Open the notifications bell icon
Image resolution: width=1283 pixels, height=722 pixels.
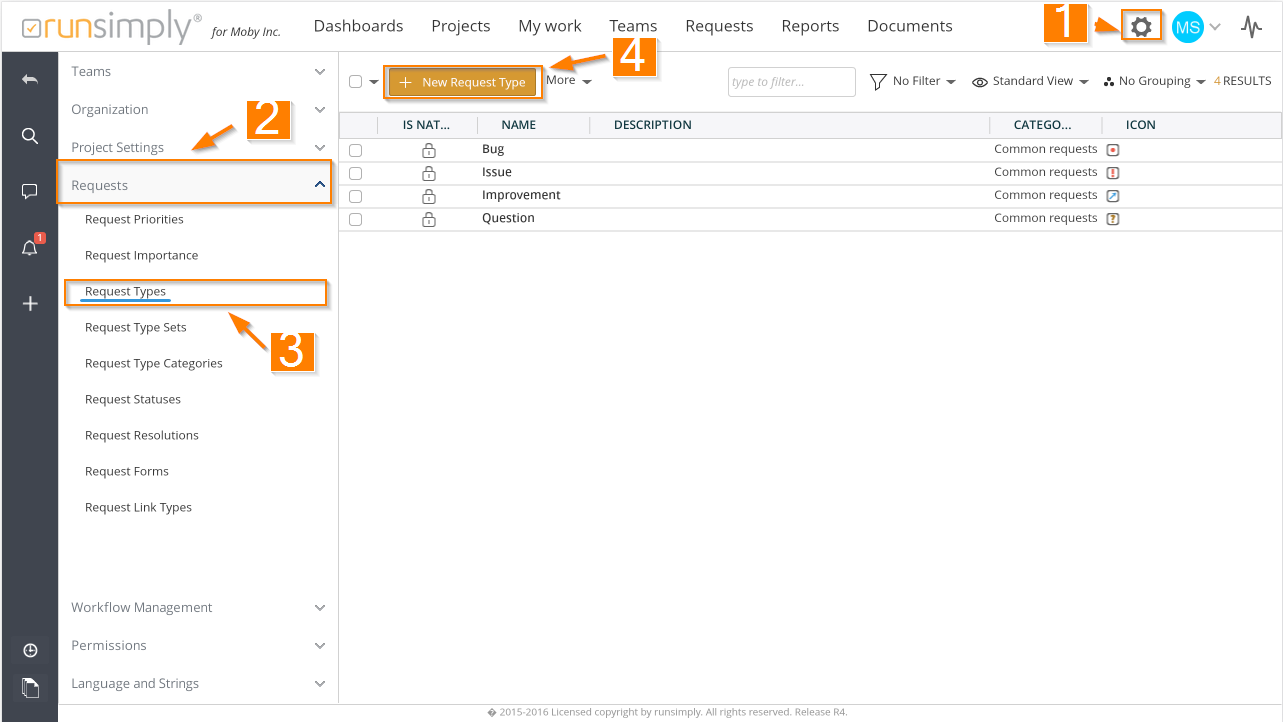click(x=30, y=248)
